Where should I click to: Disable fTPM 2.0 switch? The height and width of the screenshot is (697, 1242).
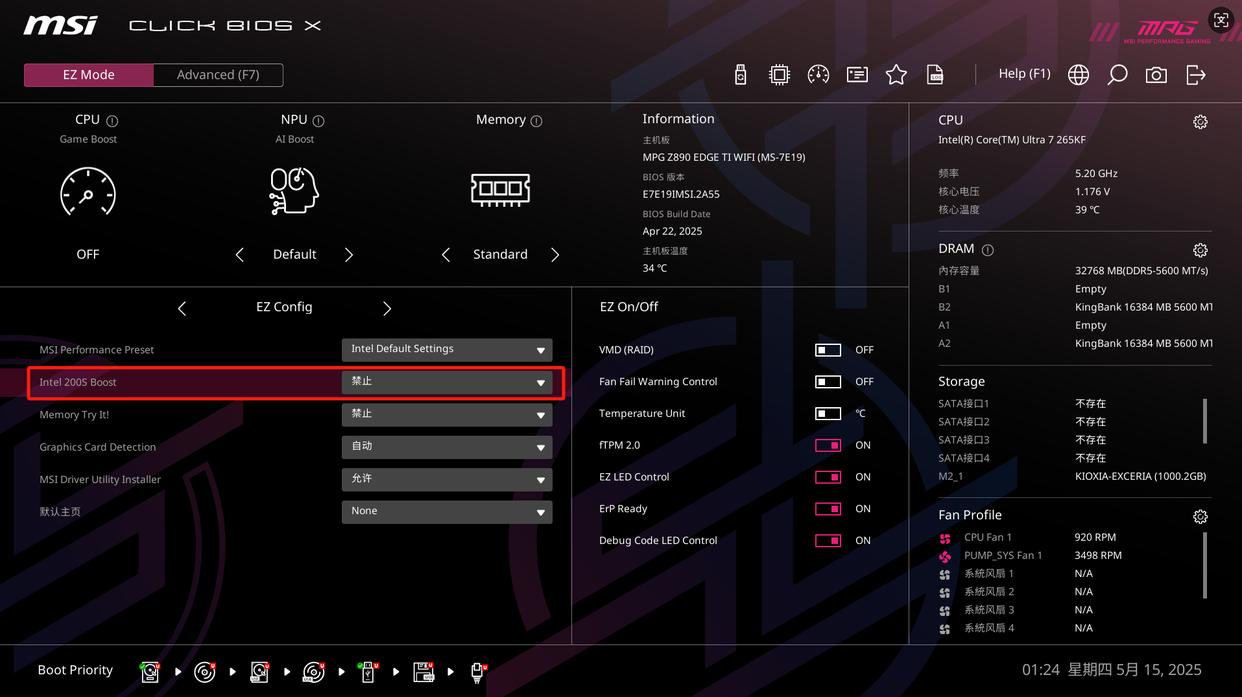(828, 446)
